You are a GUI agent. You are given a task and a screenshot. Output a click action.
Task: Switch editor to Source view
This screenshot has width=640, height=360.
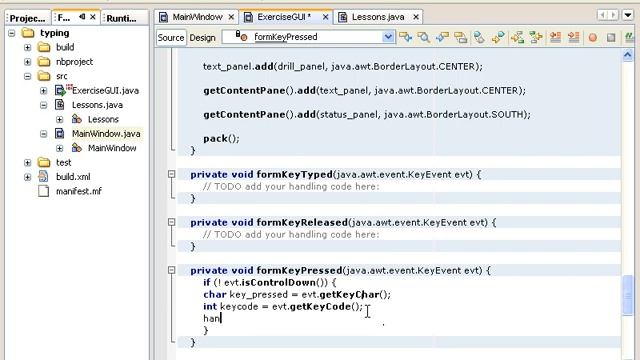tap(171, 38)
